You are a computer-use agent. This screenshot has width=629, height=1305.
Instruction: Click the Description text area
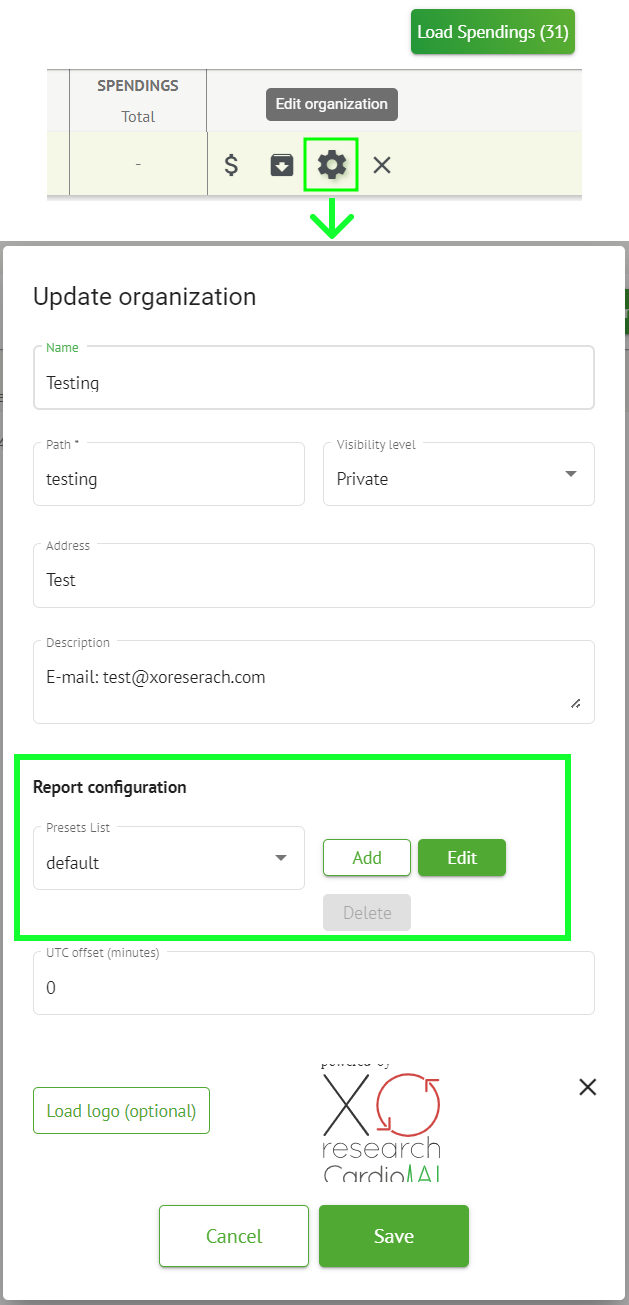(314, 686)
